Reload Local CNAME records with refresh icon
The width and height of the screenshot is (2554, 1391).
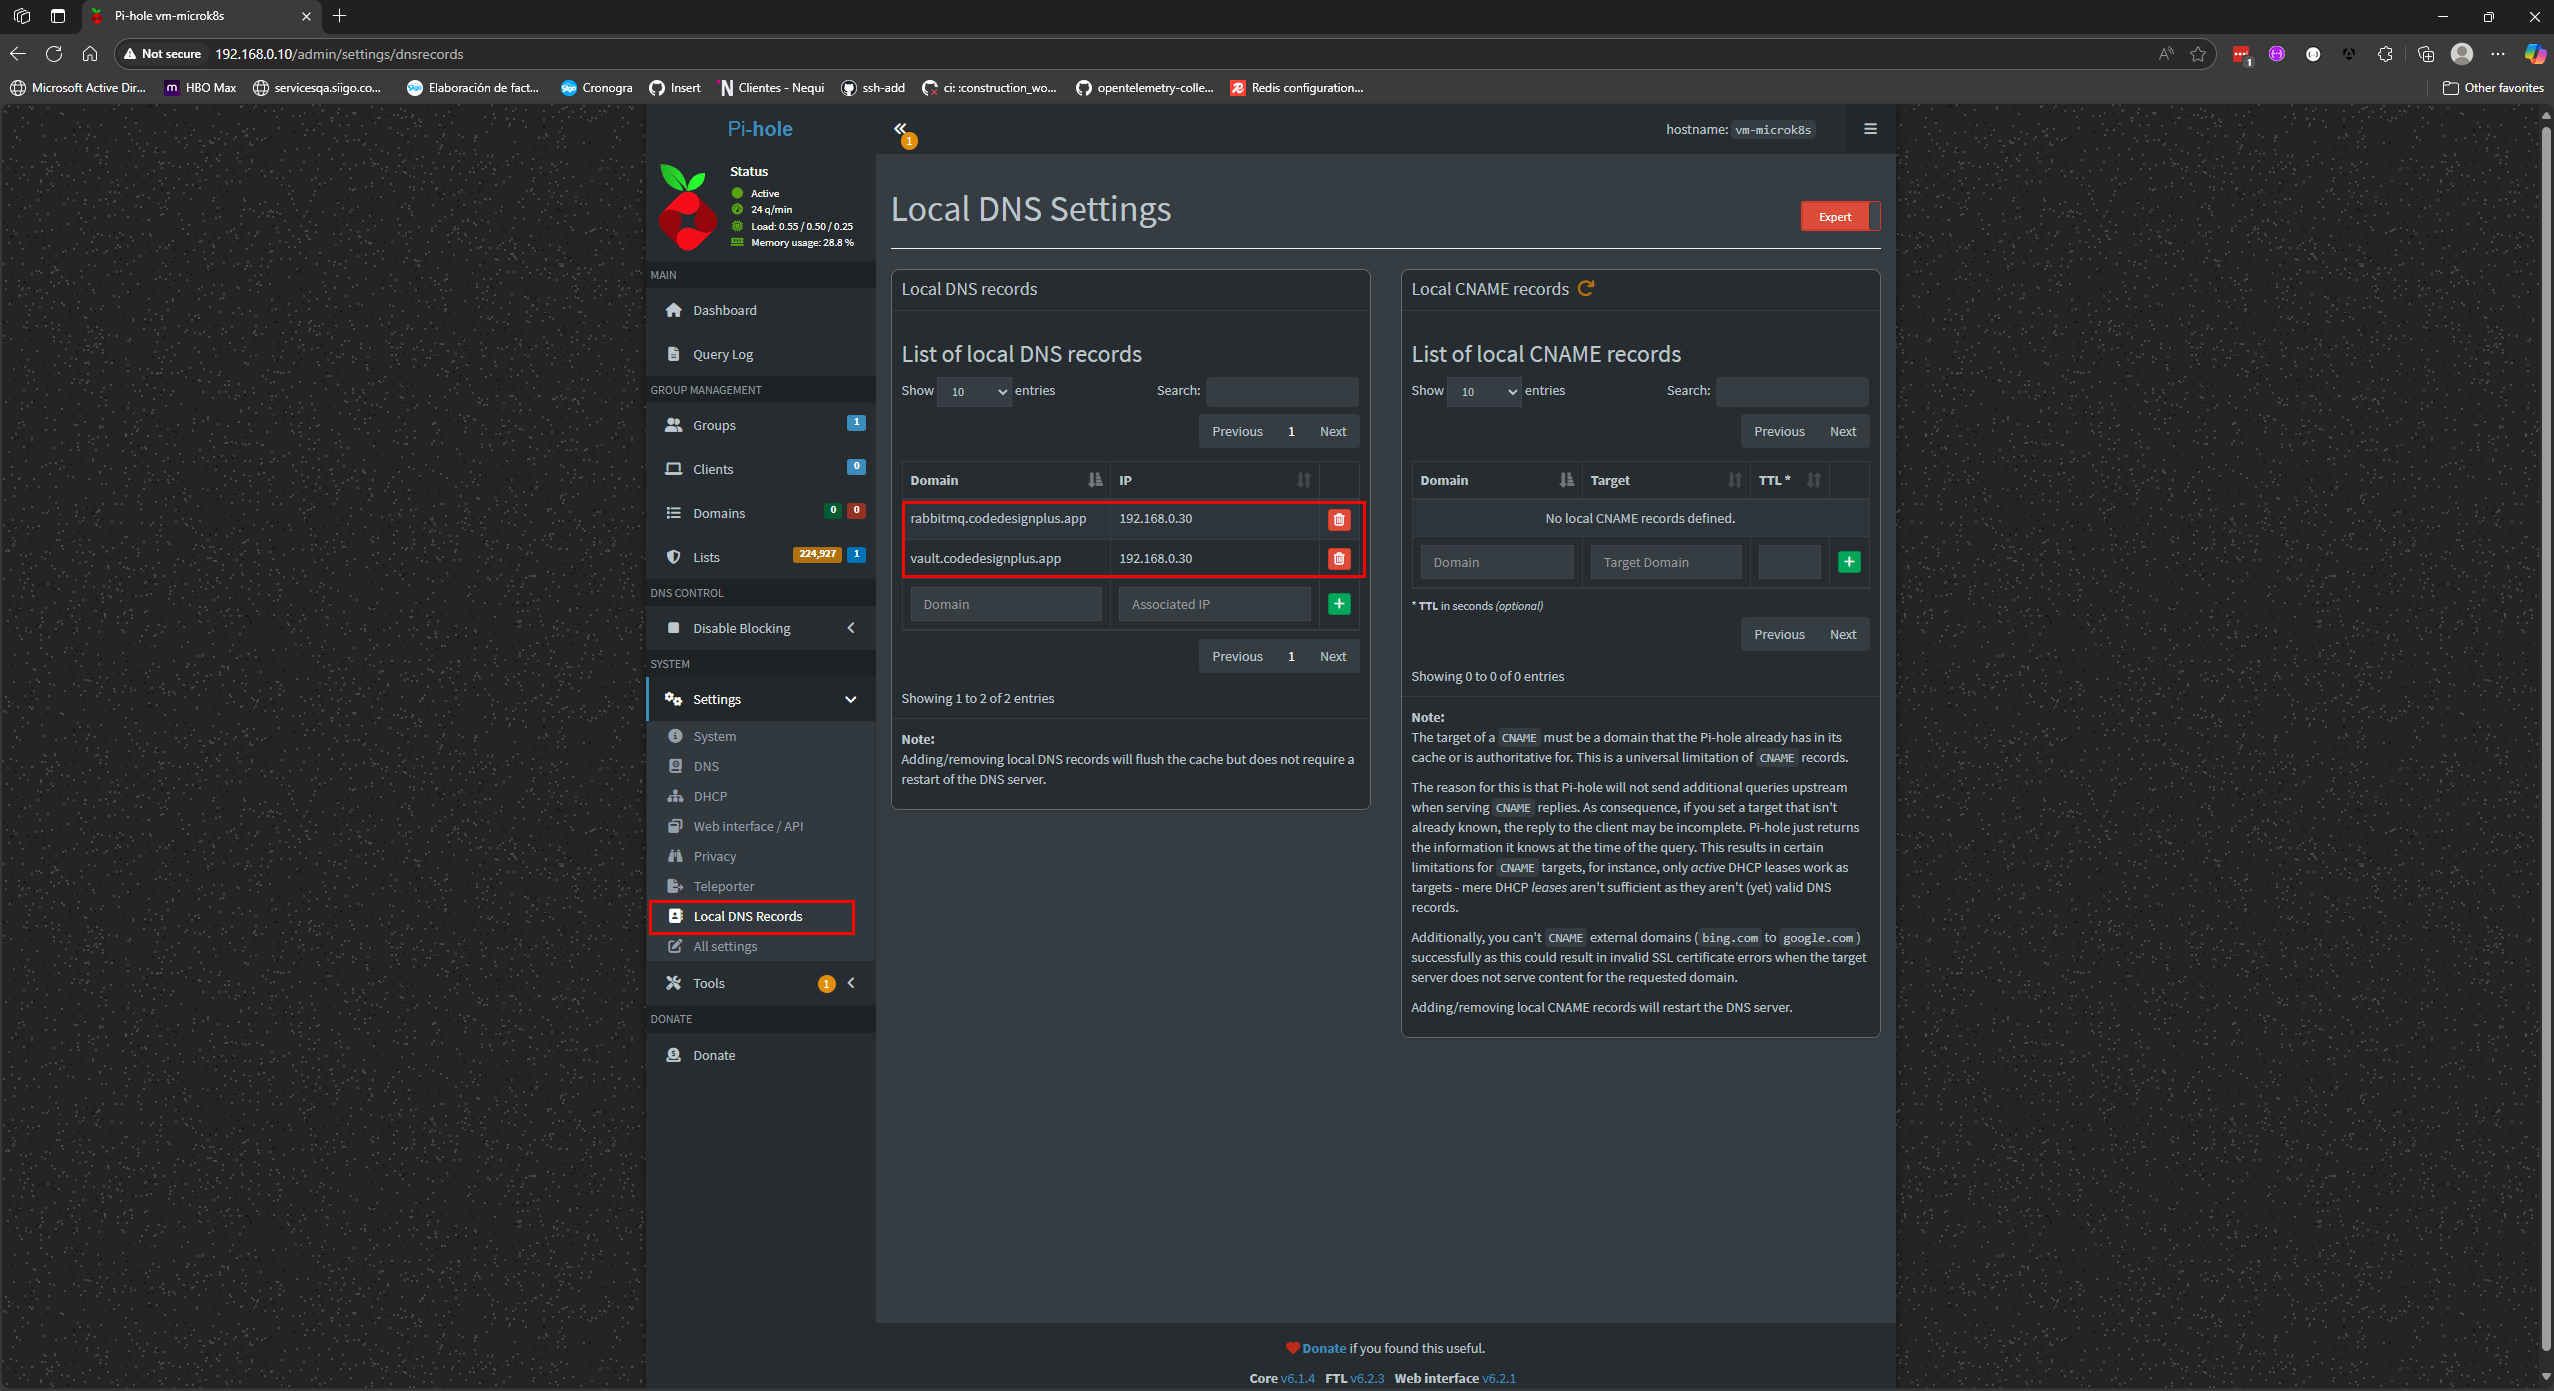1585,288
